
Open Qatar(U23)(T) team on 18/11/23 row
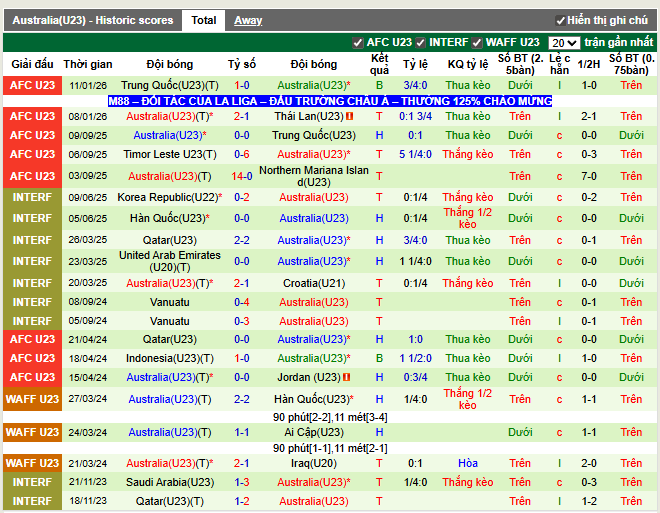pos(170,501)
